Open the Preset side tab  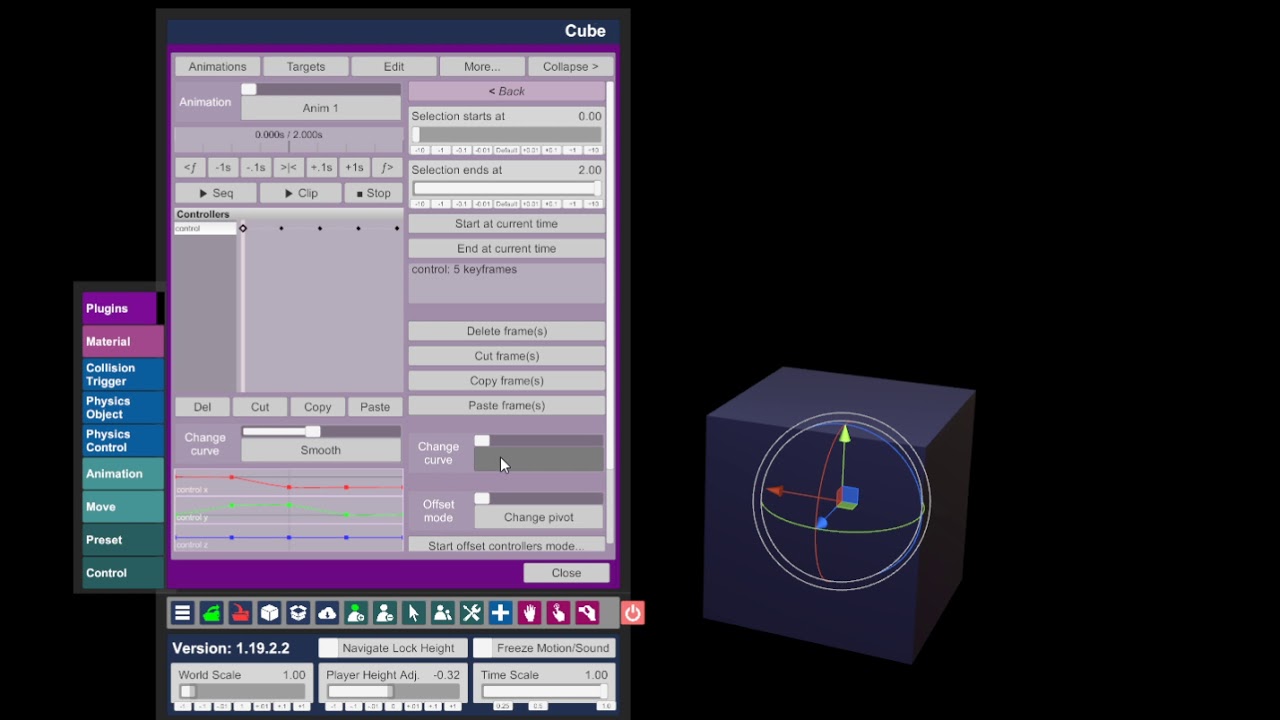pyautogui.click(x=123, y=539)
